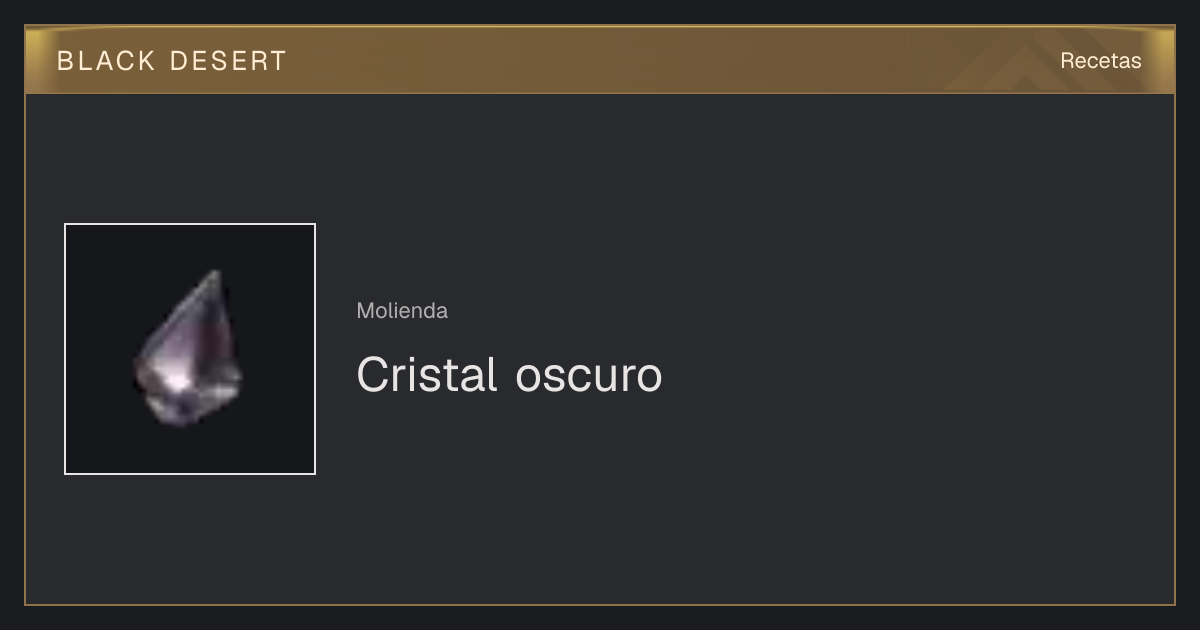Image resolution: width=1200 pixels, height=630 pixels.
Task: Click the word BLACK in header
Action: click(x=106, y=61)
